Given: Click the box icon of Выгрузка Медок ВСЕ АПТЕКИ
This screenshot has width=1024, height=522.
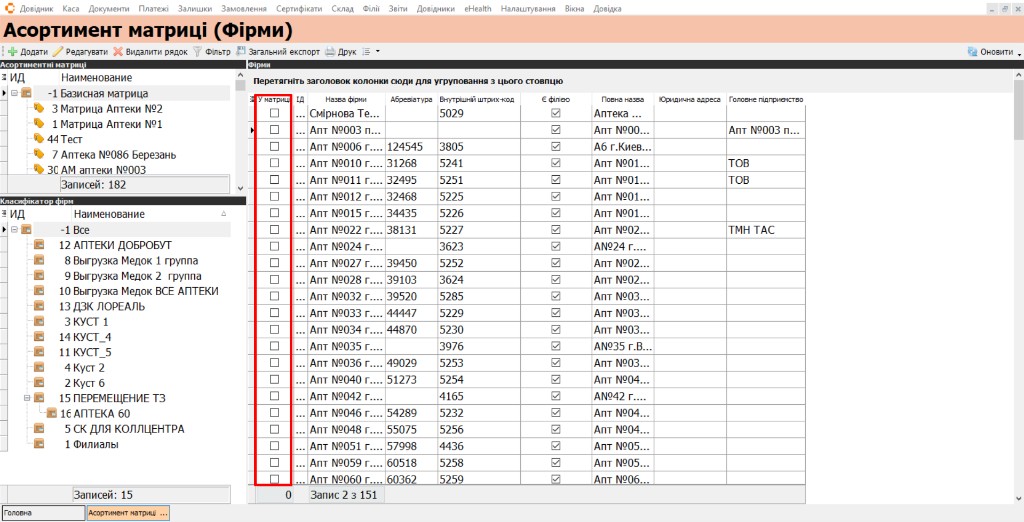Looking at the screenshot, I should coord(39,291).
